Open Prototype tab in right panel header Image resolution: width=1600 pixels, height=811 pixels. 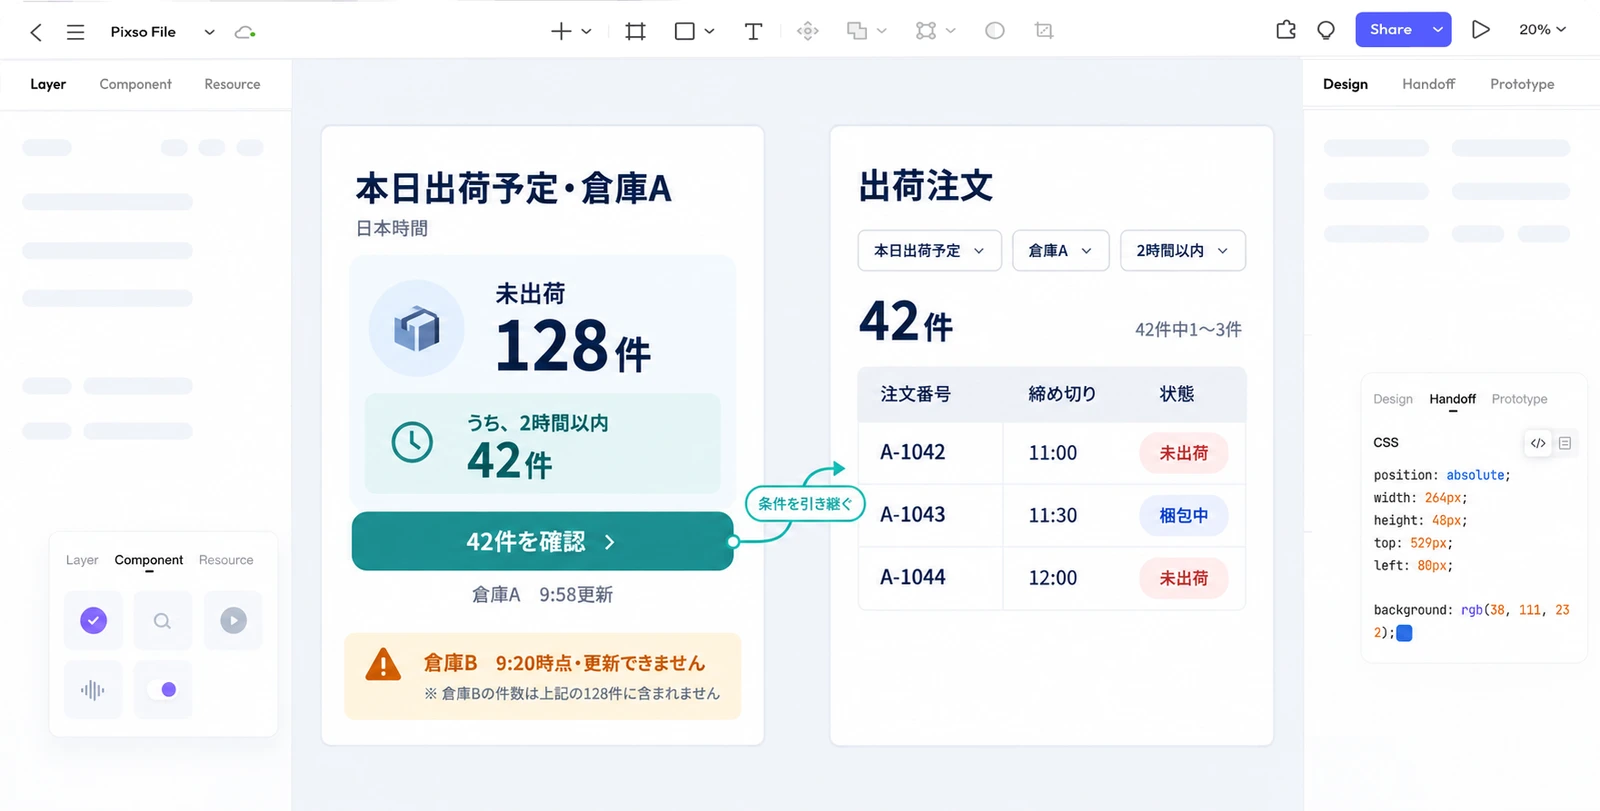(1522, 84)
